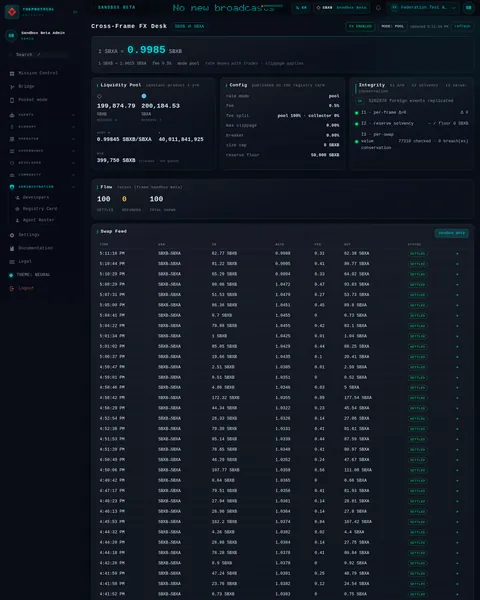Click the 50,000 SBXB reserve floor value
The height and width of the screenshot is (600, 480).
pos(325,155)
